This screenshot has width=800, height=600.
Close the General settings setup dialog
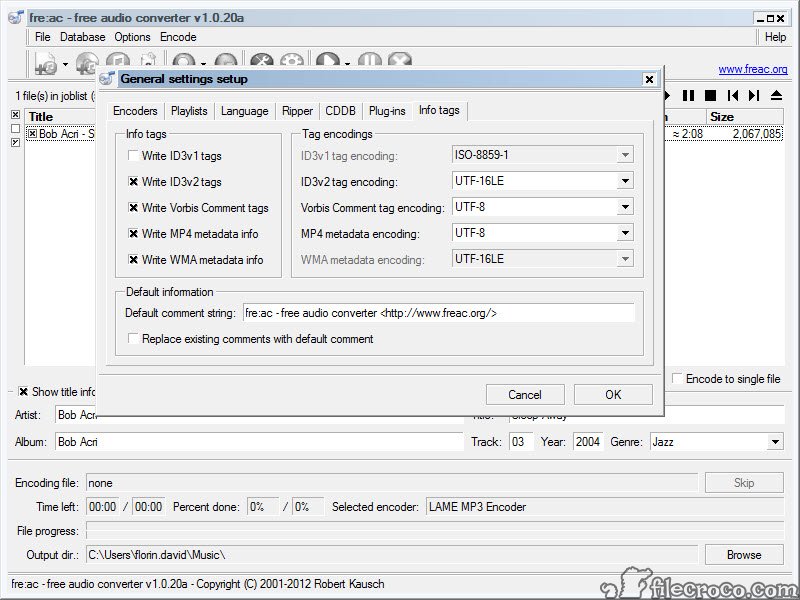(649, 79)
